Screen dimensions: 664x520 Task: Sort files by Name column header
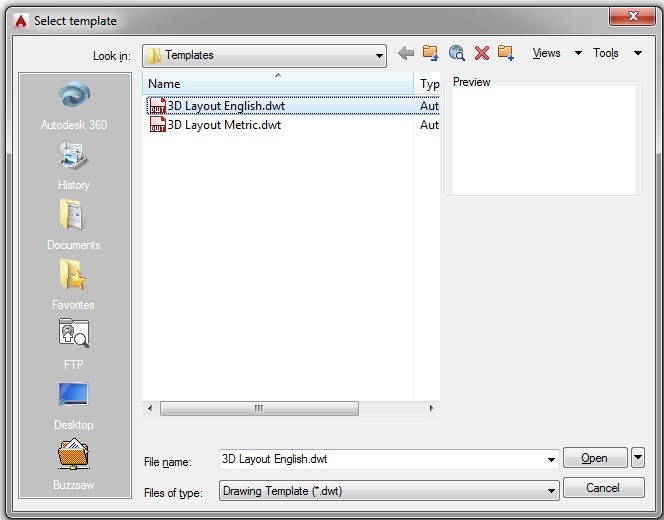(278, 84)
